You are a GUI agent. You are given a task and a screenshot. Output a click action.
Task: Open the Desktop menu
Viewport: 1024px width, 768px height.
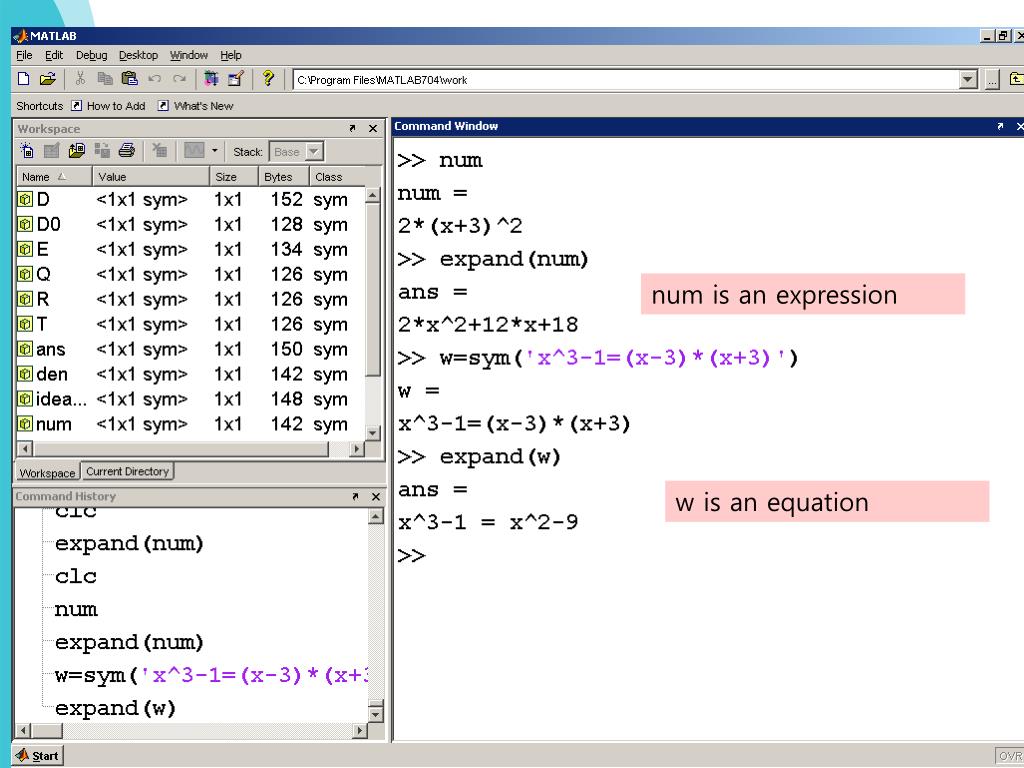138,56
